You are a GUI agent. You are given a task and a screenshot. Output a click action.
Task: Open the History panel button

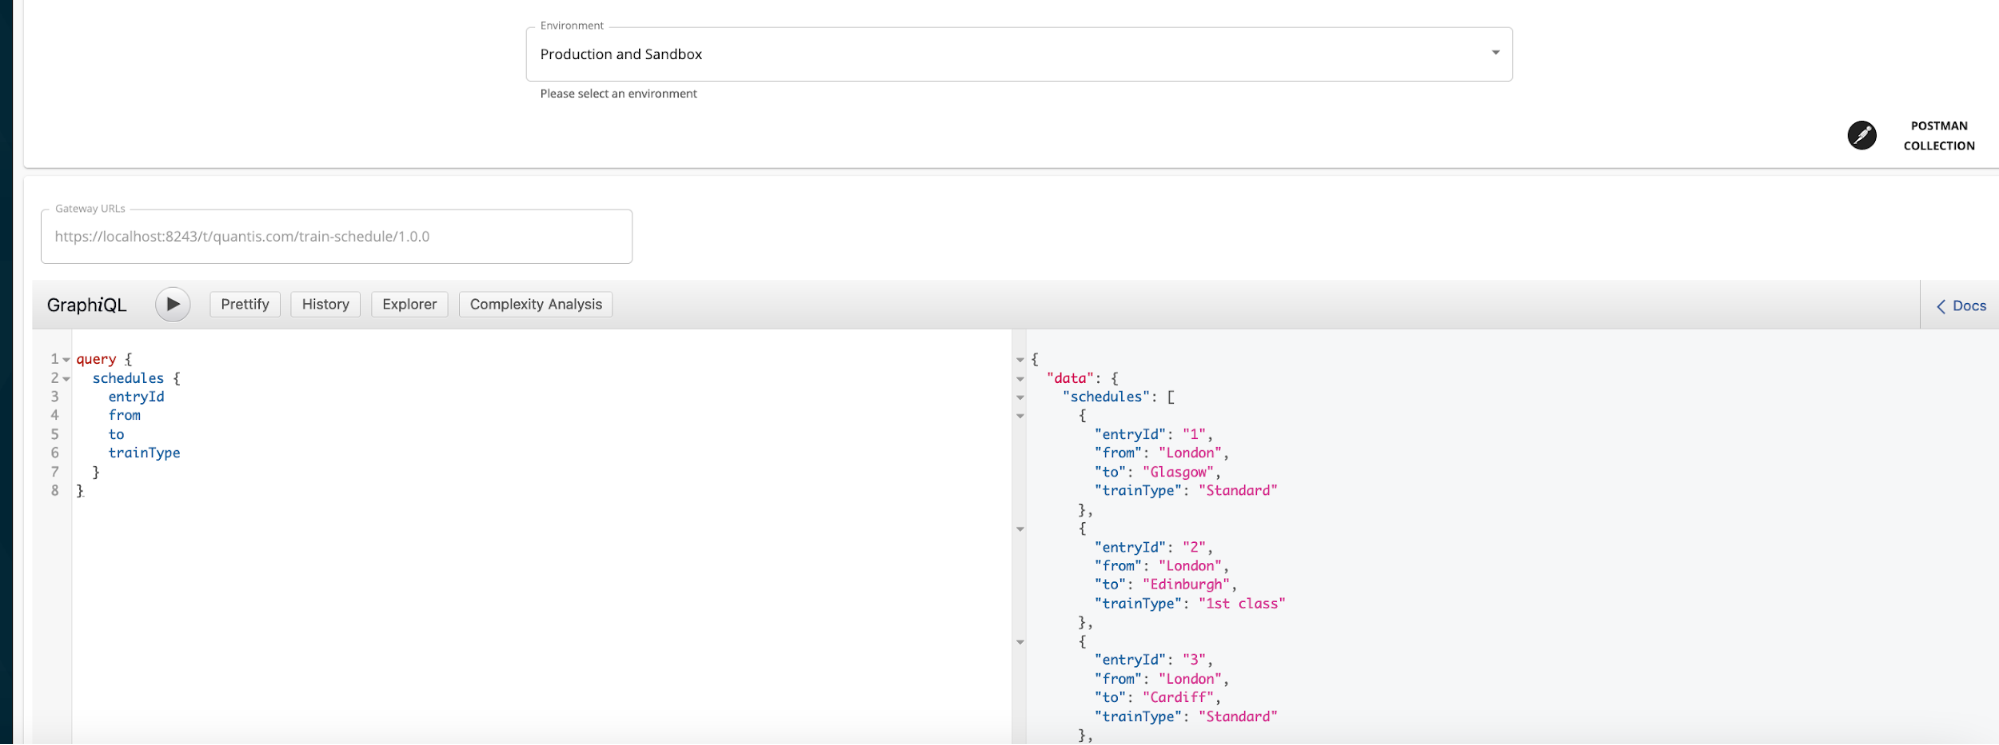pyautogui.click(x=326, y=304)
